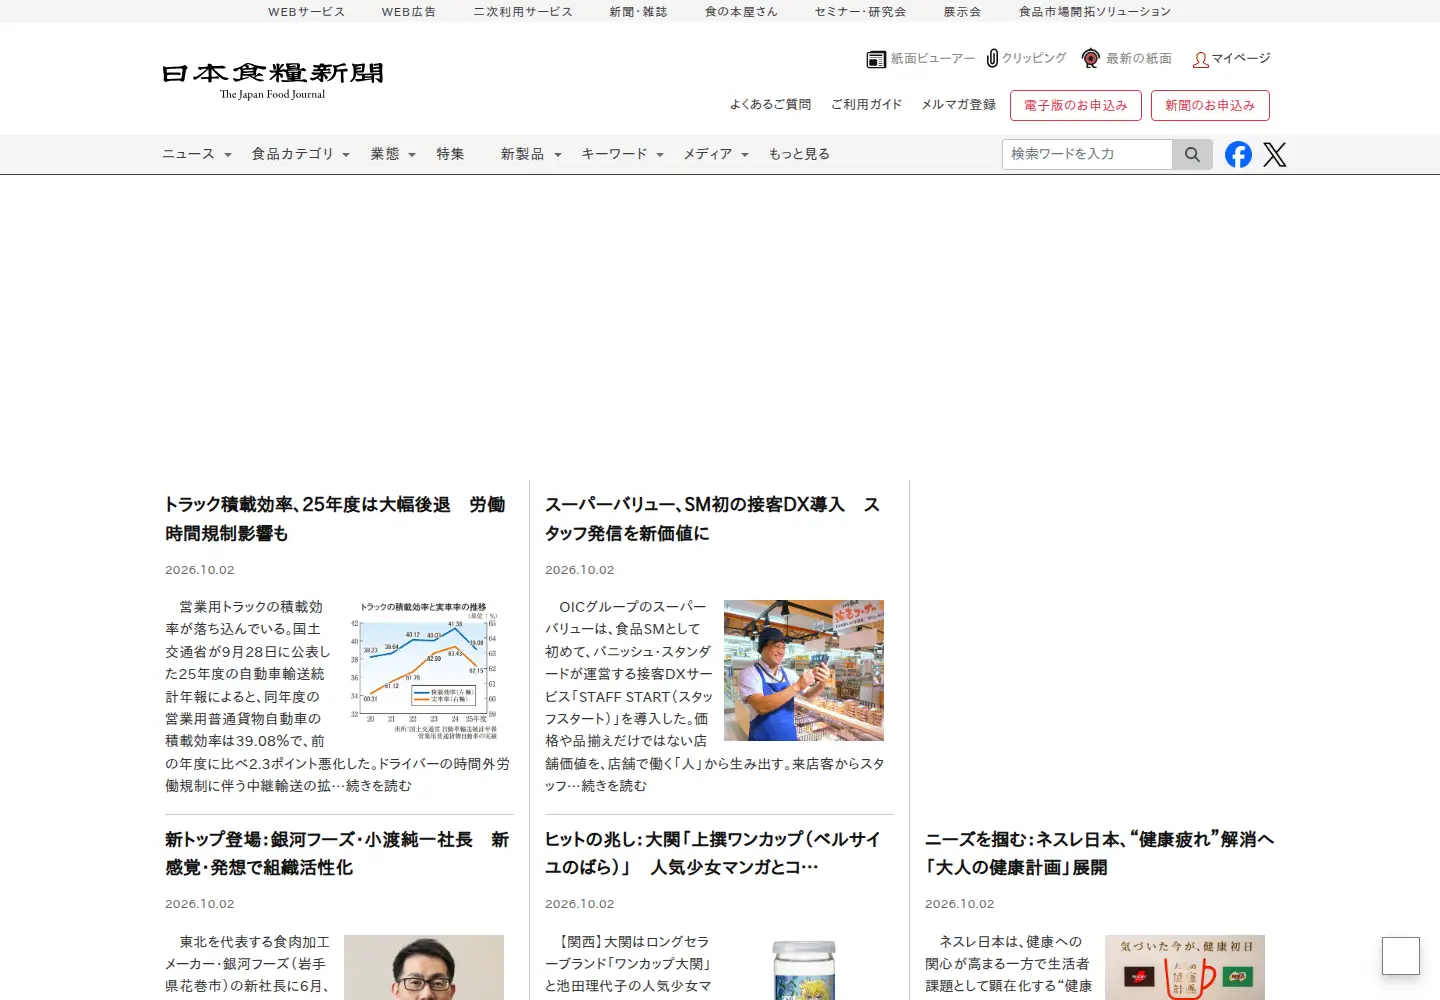Image resolution: width=1440 pixels, height=1000 pixels.
Task: Open the Nestle health plan thumbnail
Action: coord(1185,967)
